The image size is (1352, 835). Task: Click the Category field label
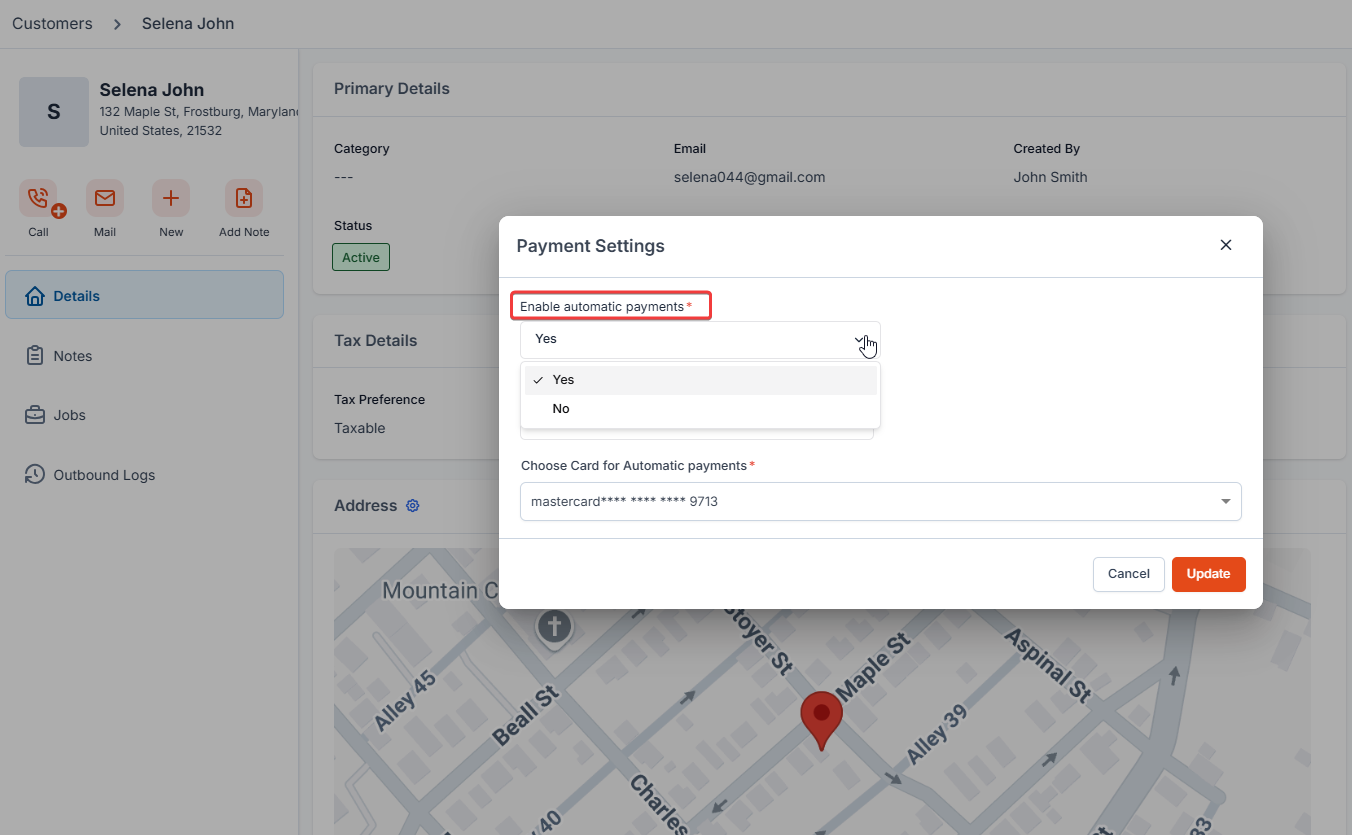click(x=362, y=149)
